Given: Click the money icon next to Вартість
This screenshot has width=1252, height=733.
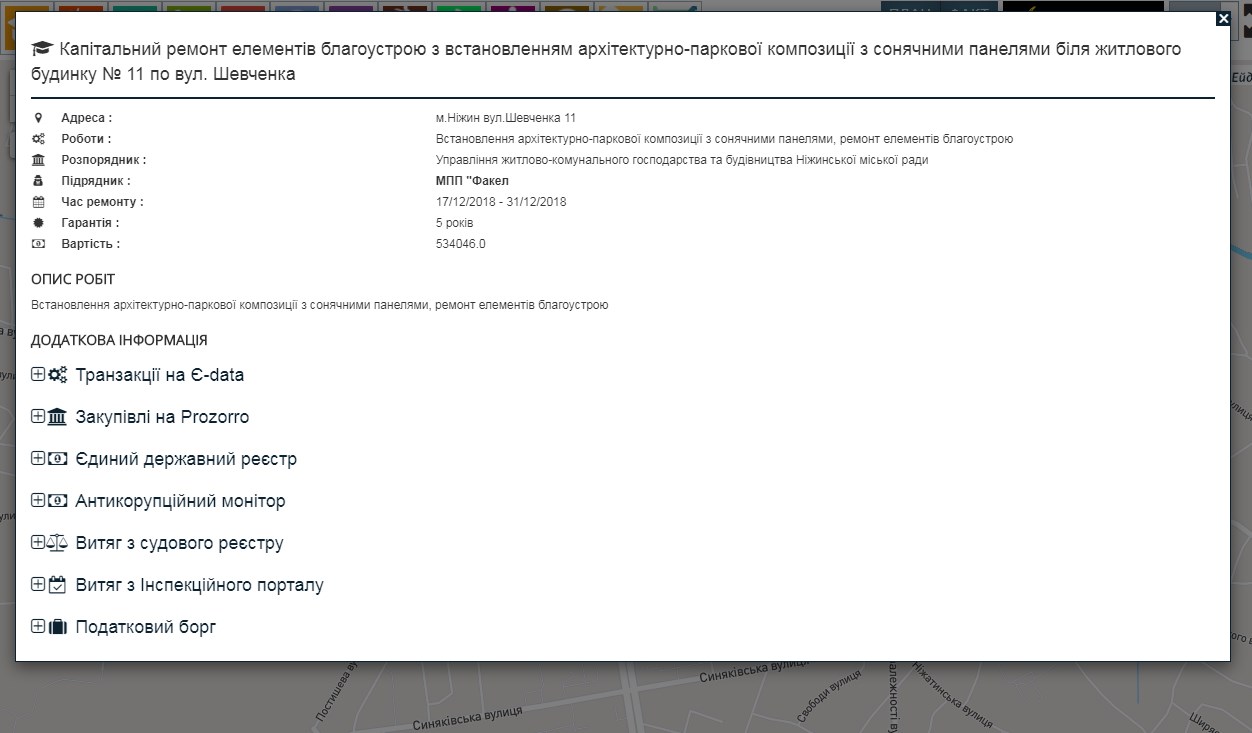Looking at the screenshot, I should click(x=38, y=244).
